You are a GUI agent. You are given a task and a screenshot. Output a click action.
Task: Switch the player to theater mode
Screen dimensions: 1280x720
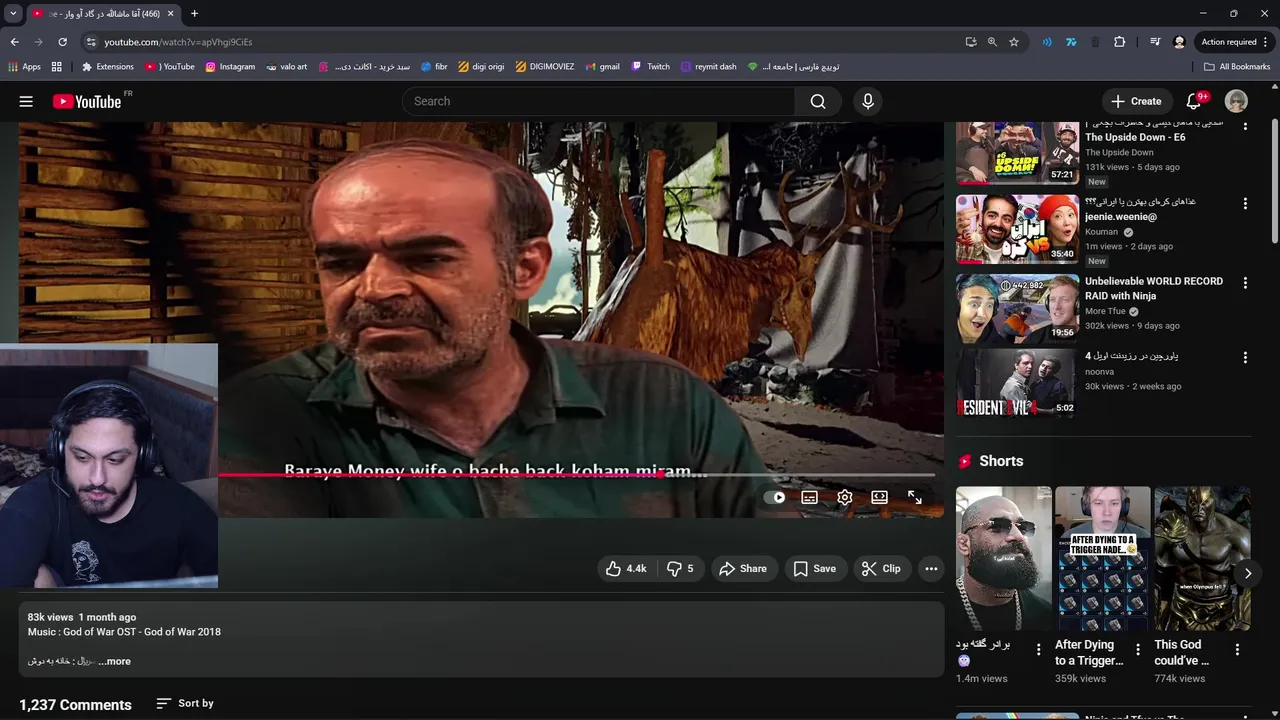point(879,497)
